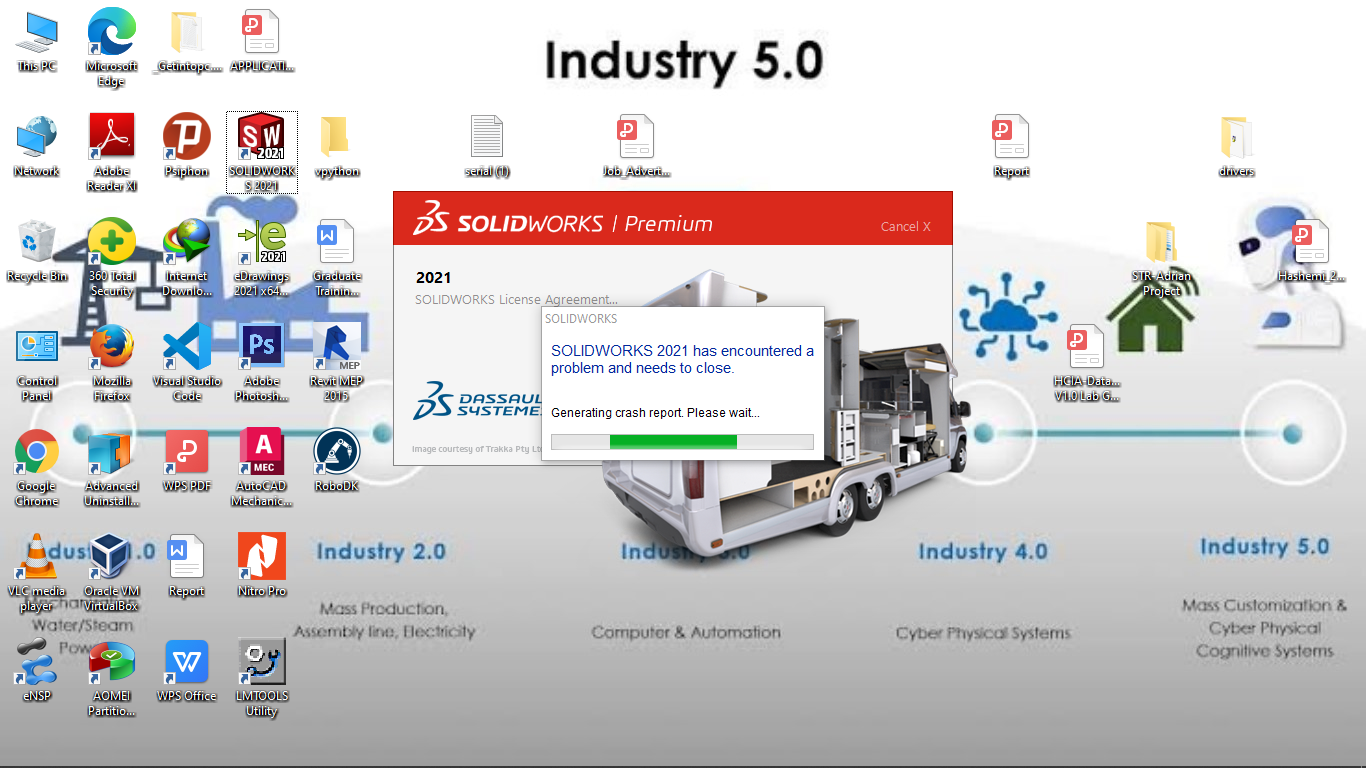Launch Revit MEP 2015
The width and height of the screenshot is (1366, 768).
[x=337, y=362]
